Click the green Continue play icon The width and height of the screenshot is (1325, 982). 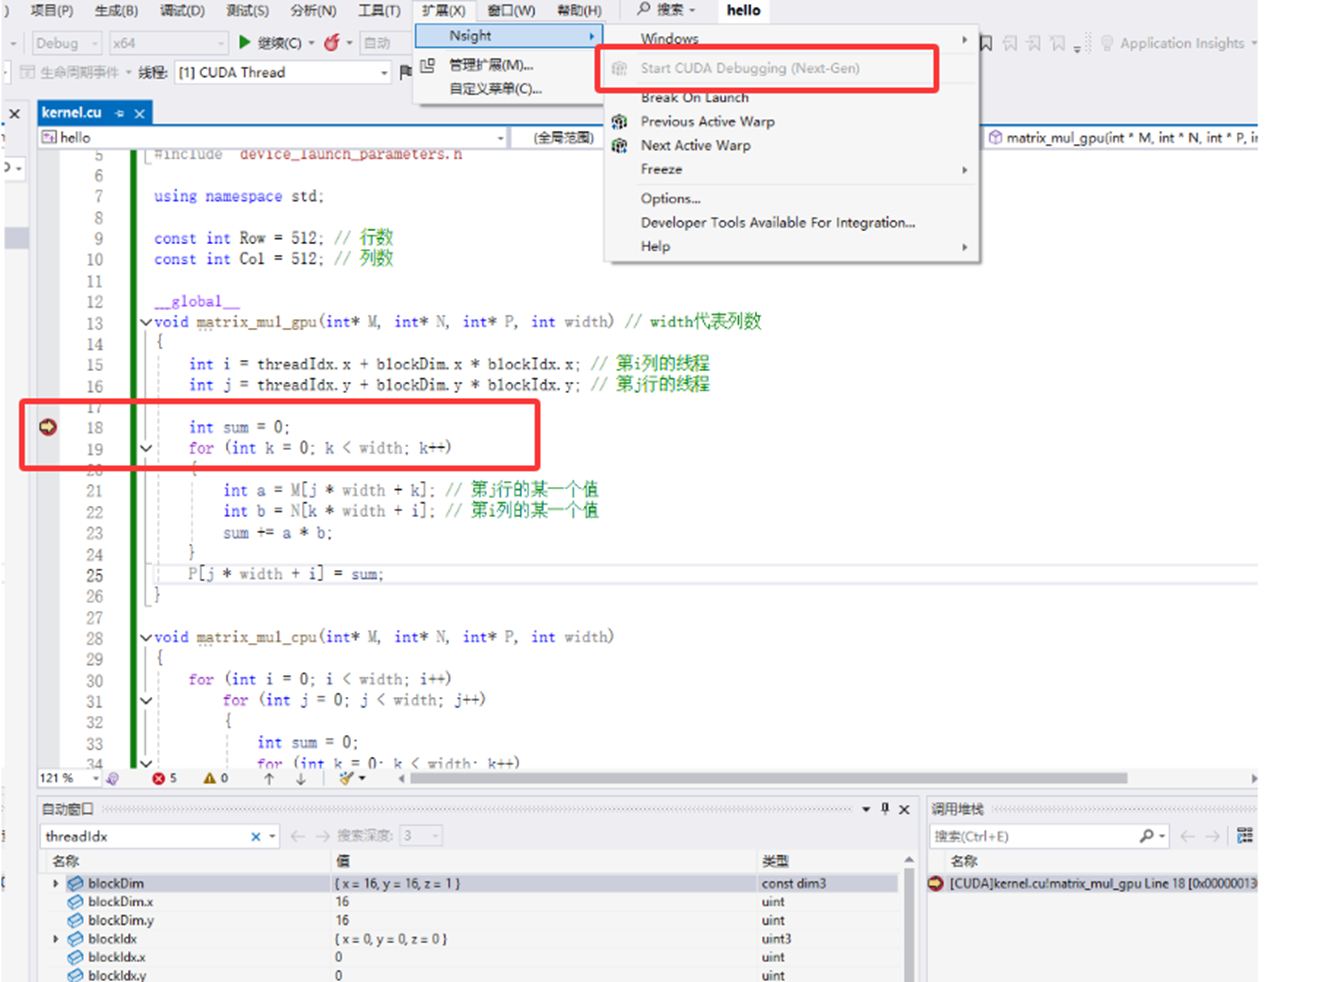pyautogui.click(x=245, y=43)
